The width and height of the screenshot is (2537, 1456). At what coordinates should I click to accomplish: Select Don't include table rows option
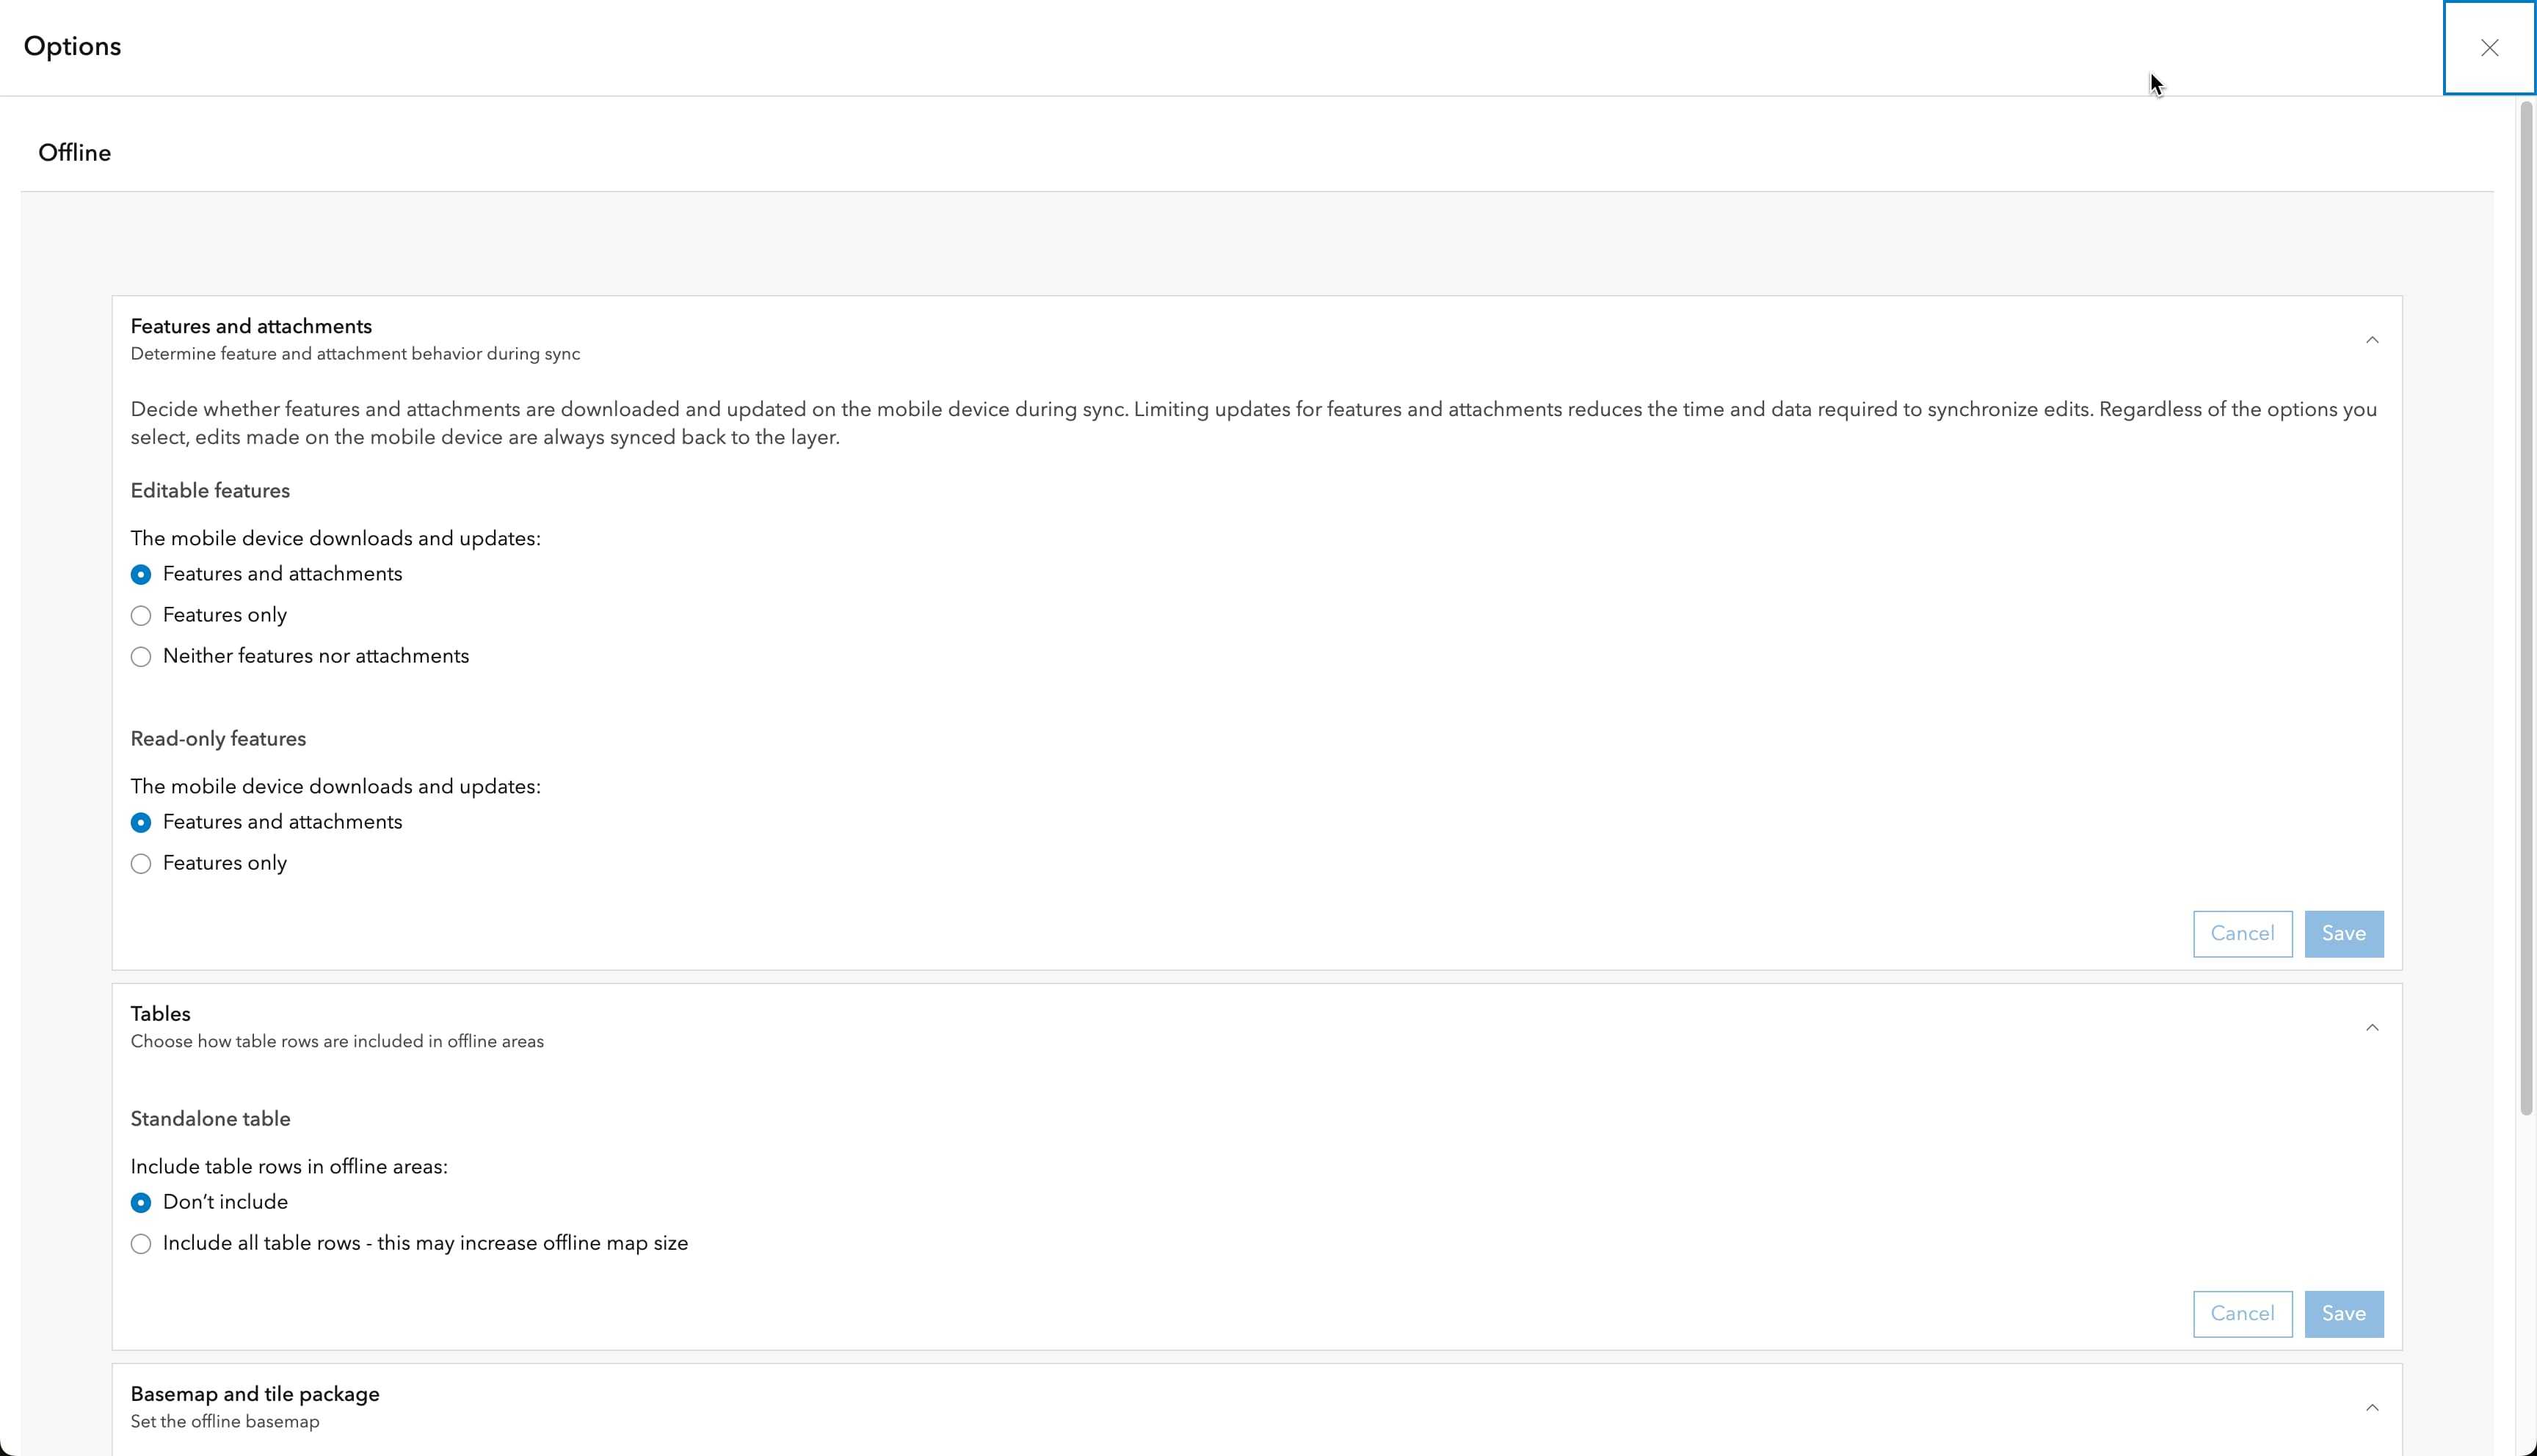(x=141, y=1203)
